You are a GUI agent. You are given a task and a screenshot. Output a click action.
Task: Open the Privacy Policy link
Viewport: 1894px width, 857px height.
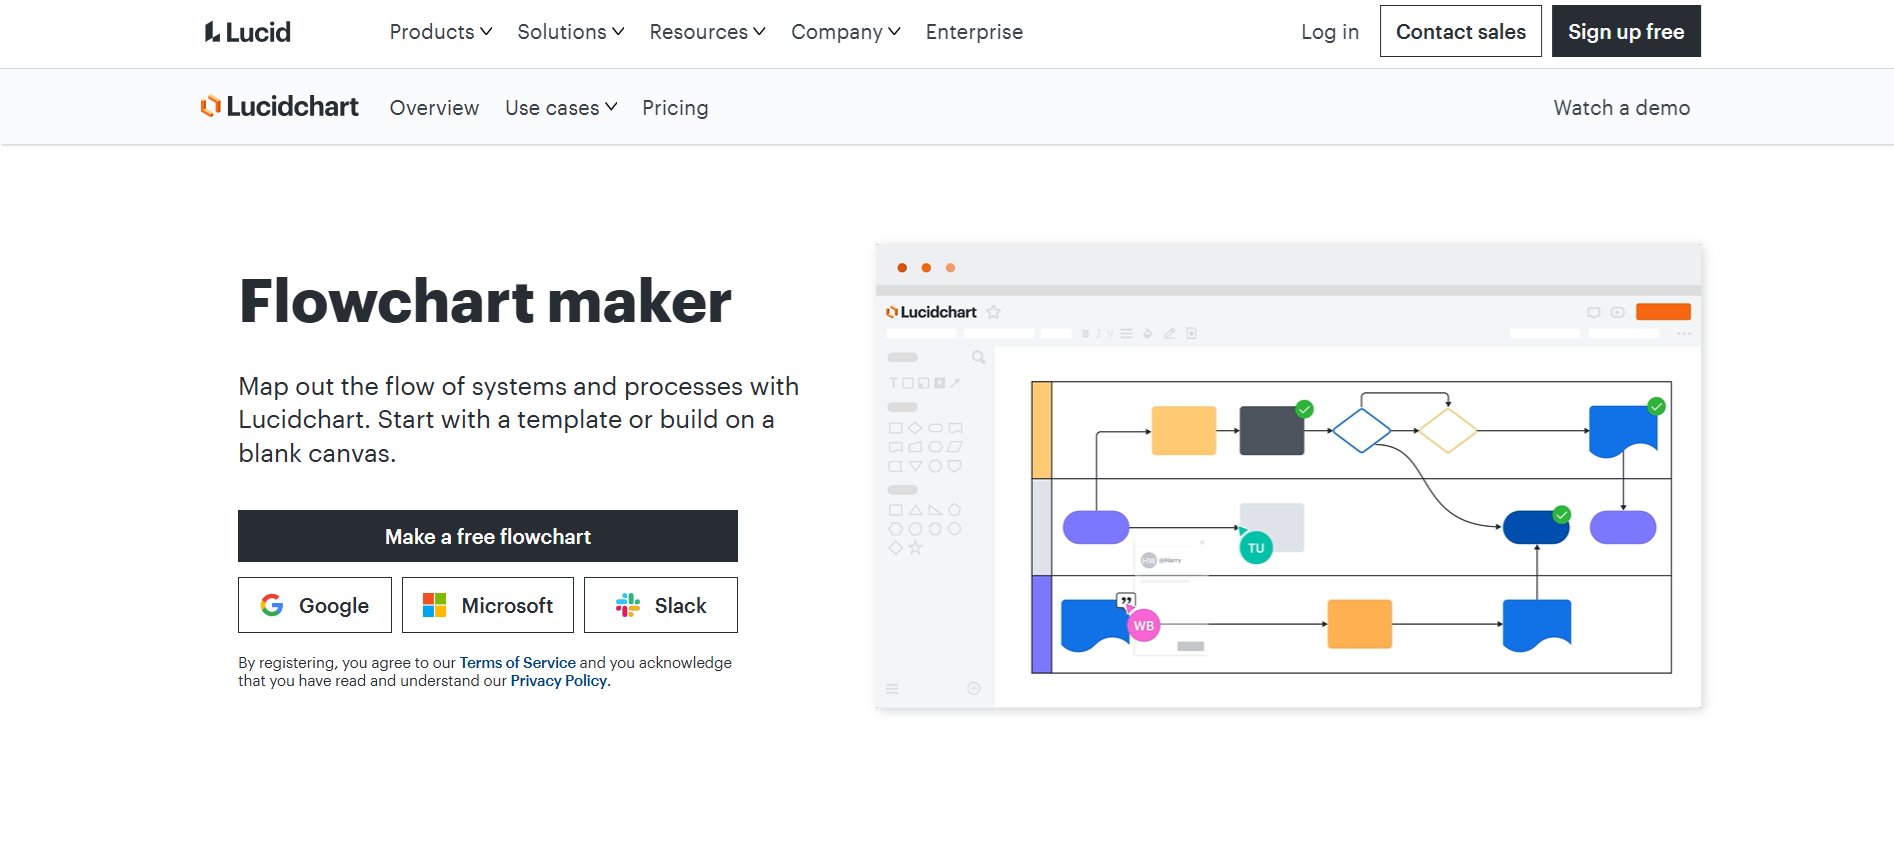point(559,681)
